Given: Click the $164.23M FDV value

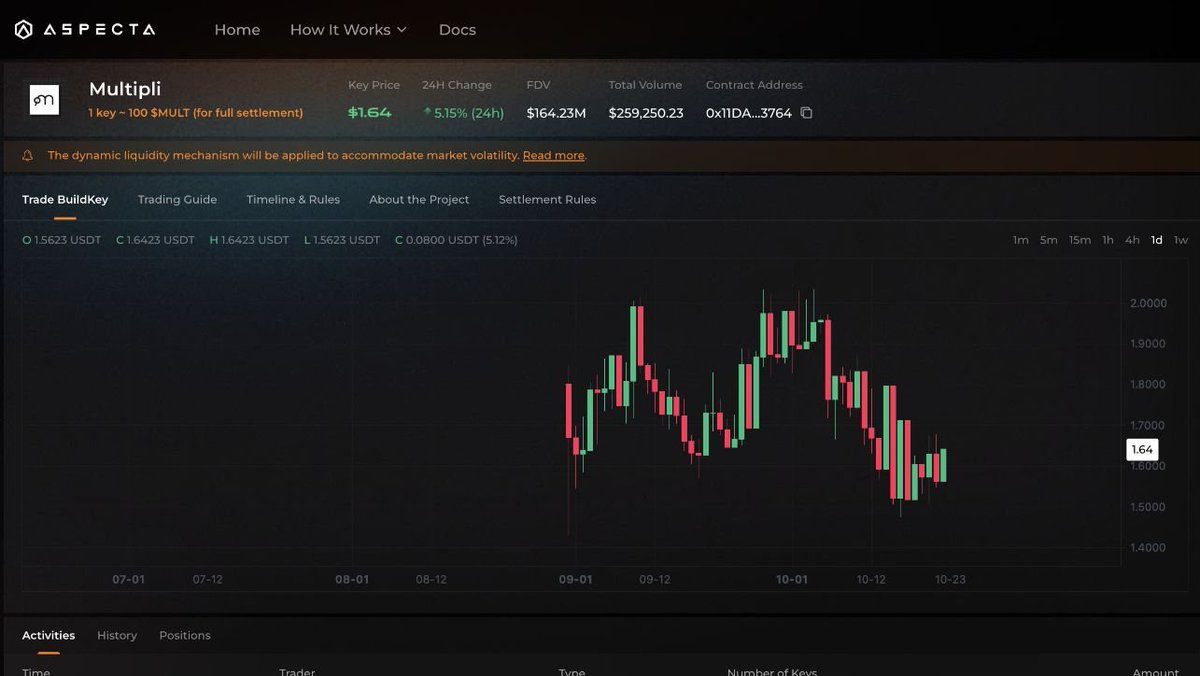Looking at the screenshot, I should pos(556,113).
